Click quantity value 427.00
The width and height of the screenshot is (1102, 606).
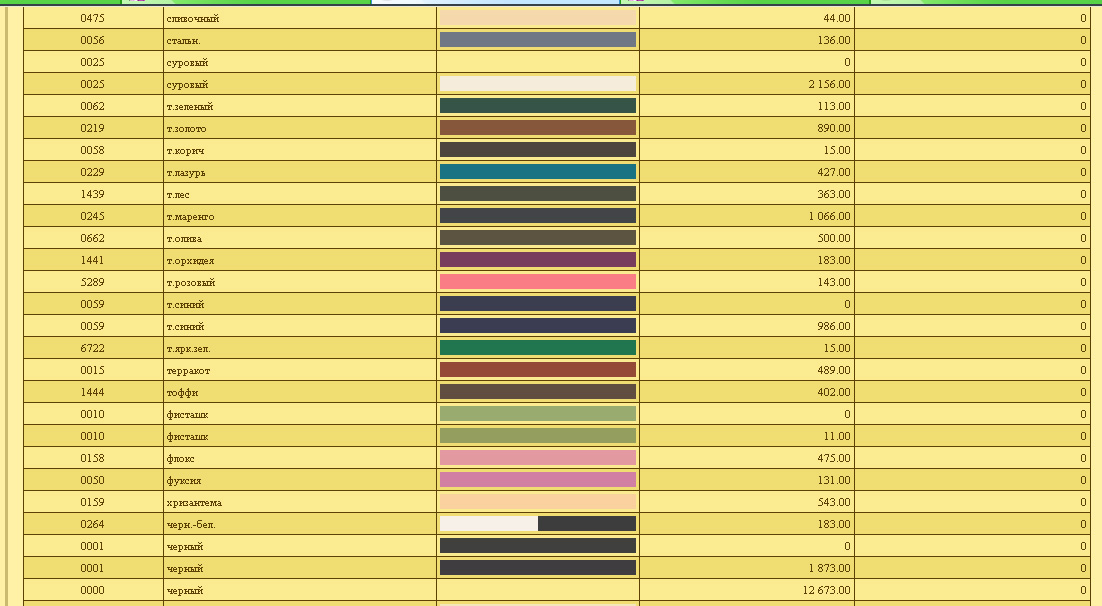834,172
